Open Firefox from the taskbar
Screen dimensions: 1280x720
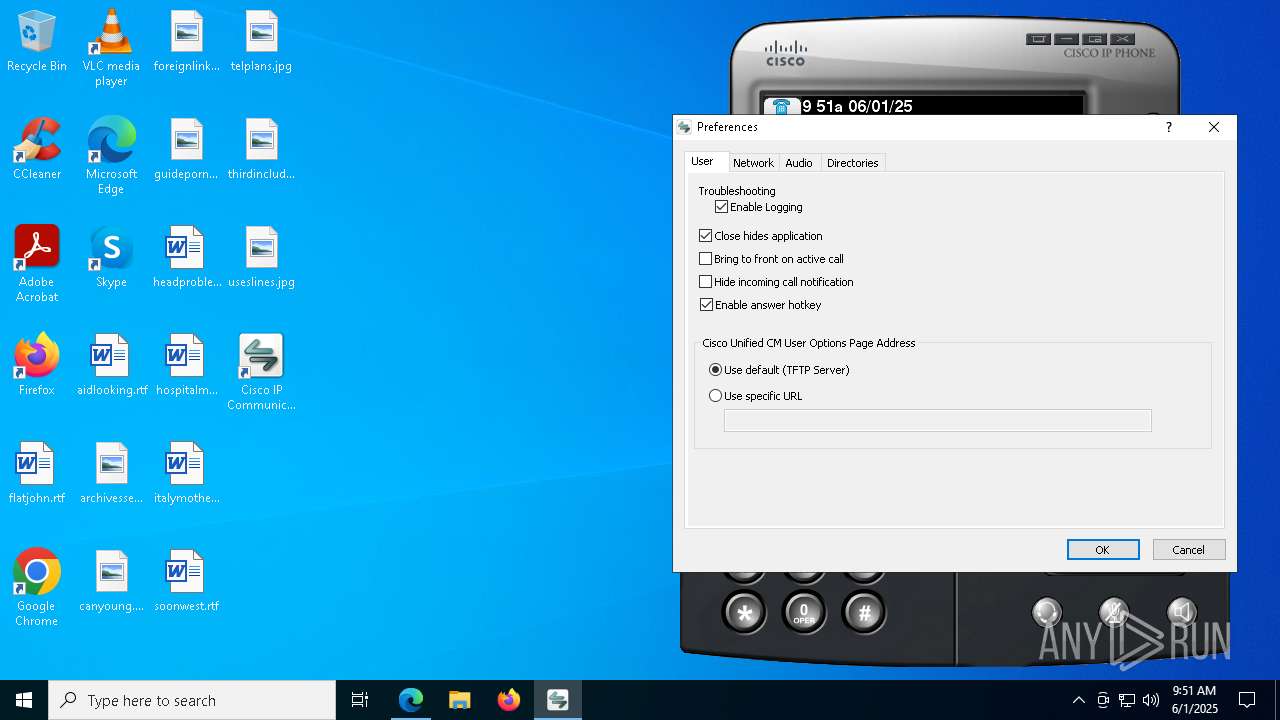[508, 700]
